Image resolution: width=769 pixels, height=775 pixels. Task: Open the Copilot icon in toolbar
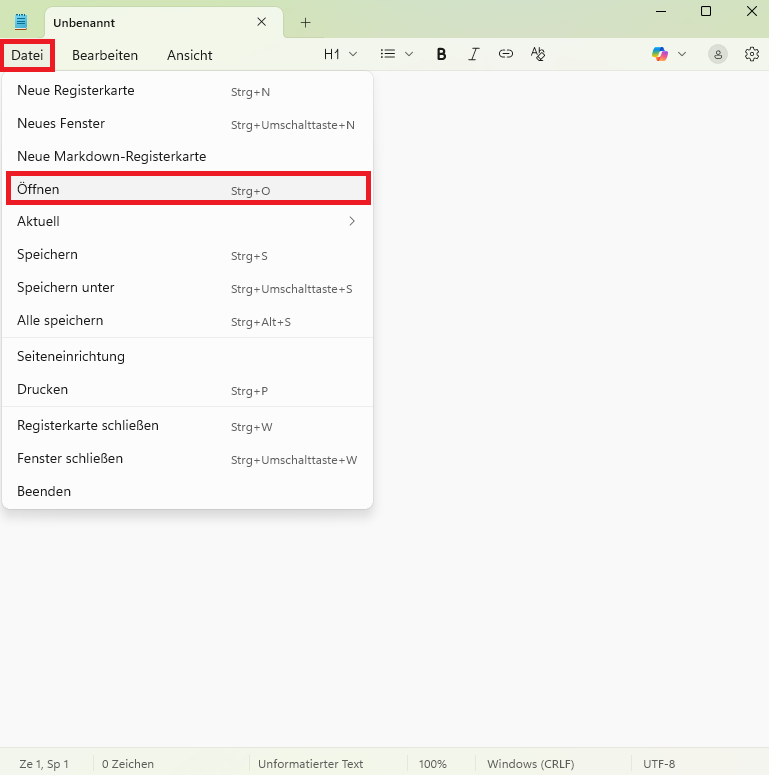(660, 55)
